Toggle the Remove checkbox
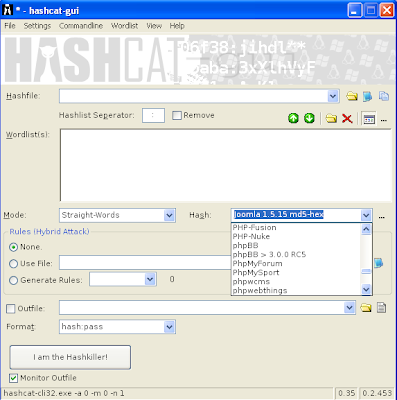 coord(177,115)
